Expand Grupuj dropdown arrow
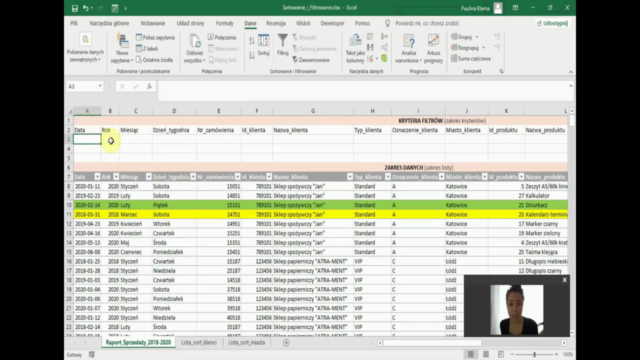 coord(477,37)
